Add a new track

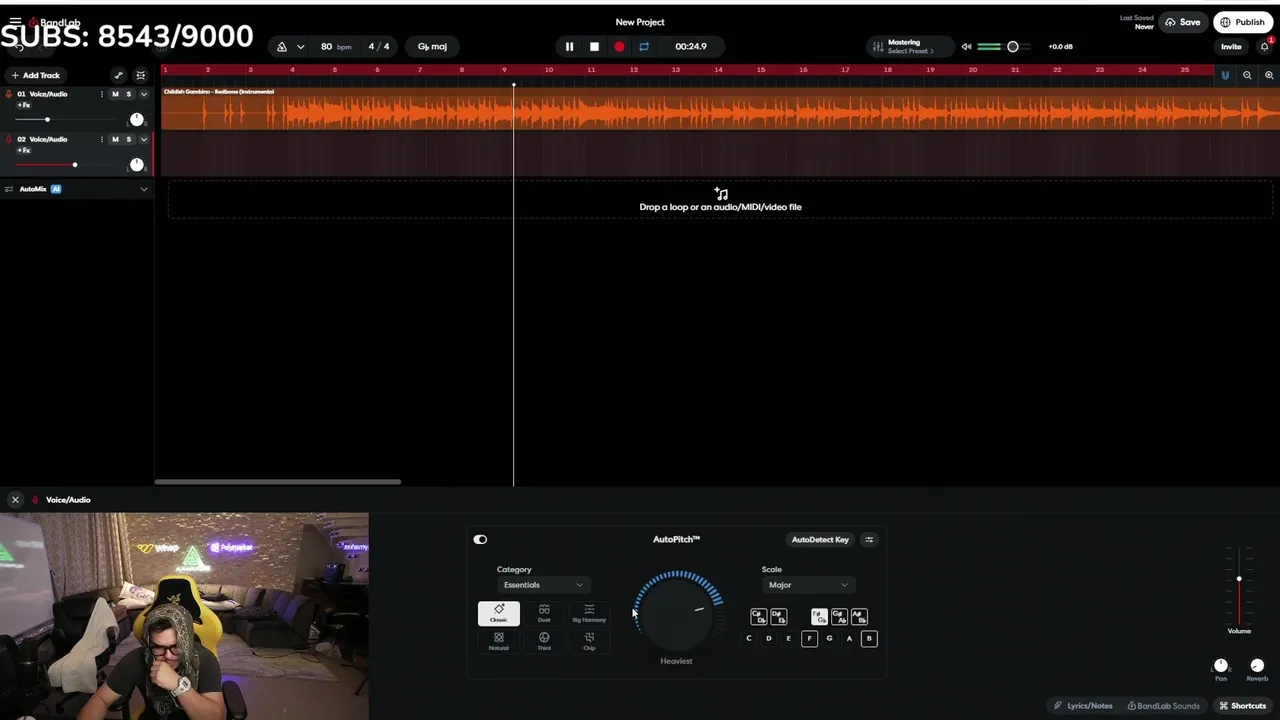[35, 75]
